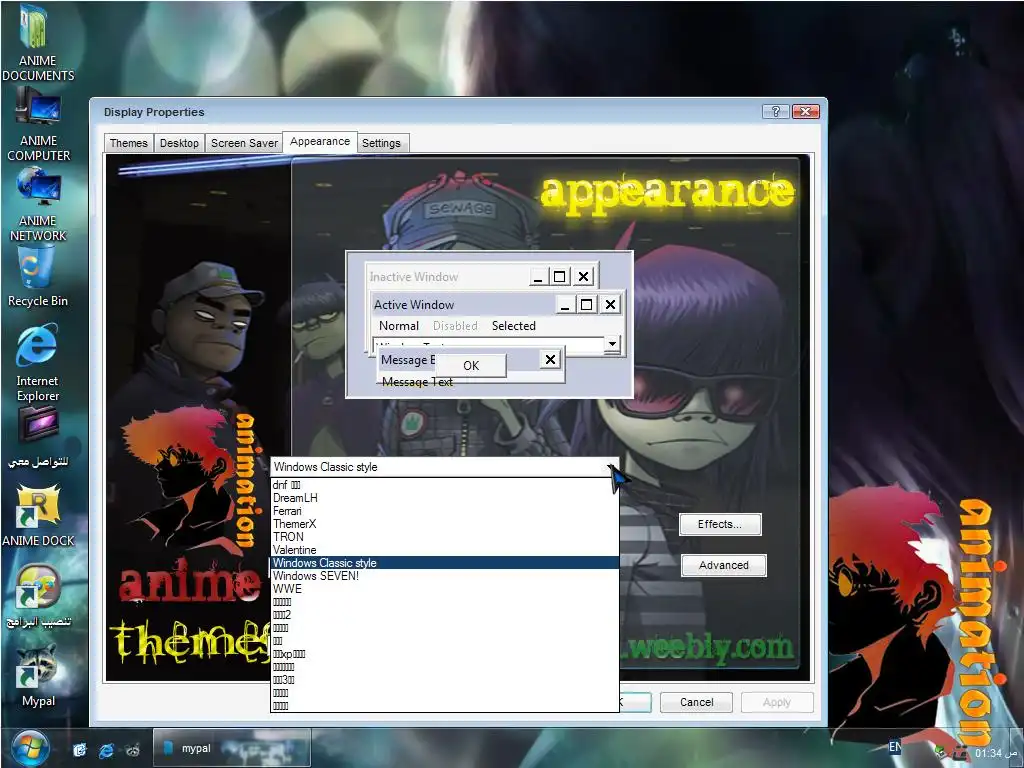
Task: Click the first quick launch icon beside the Start orb
Action: point(79,750)
